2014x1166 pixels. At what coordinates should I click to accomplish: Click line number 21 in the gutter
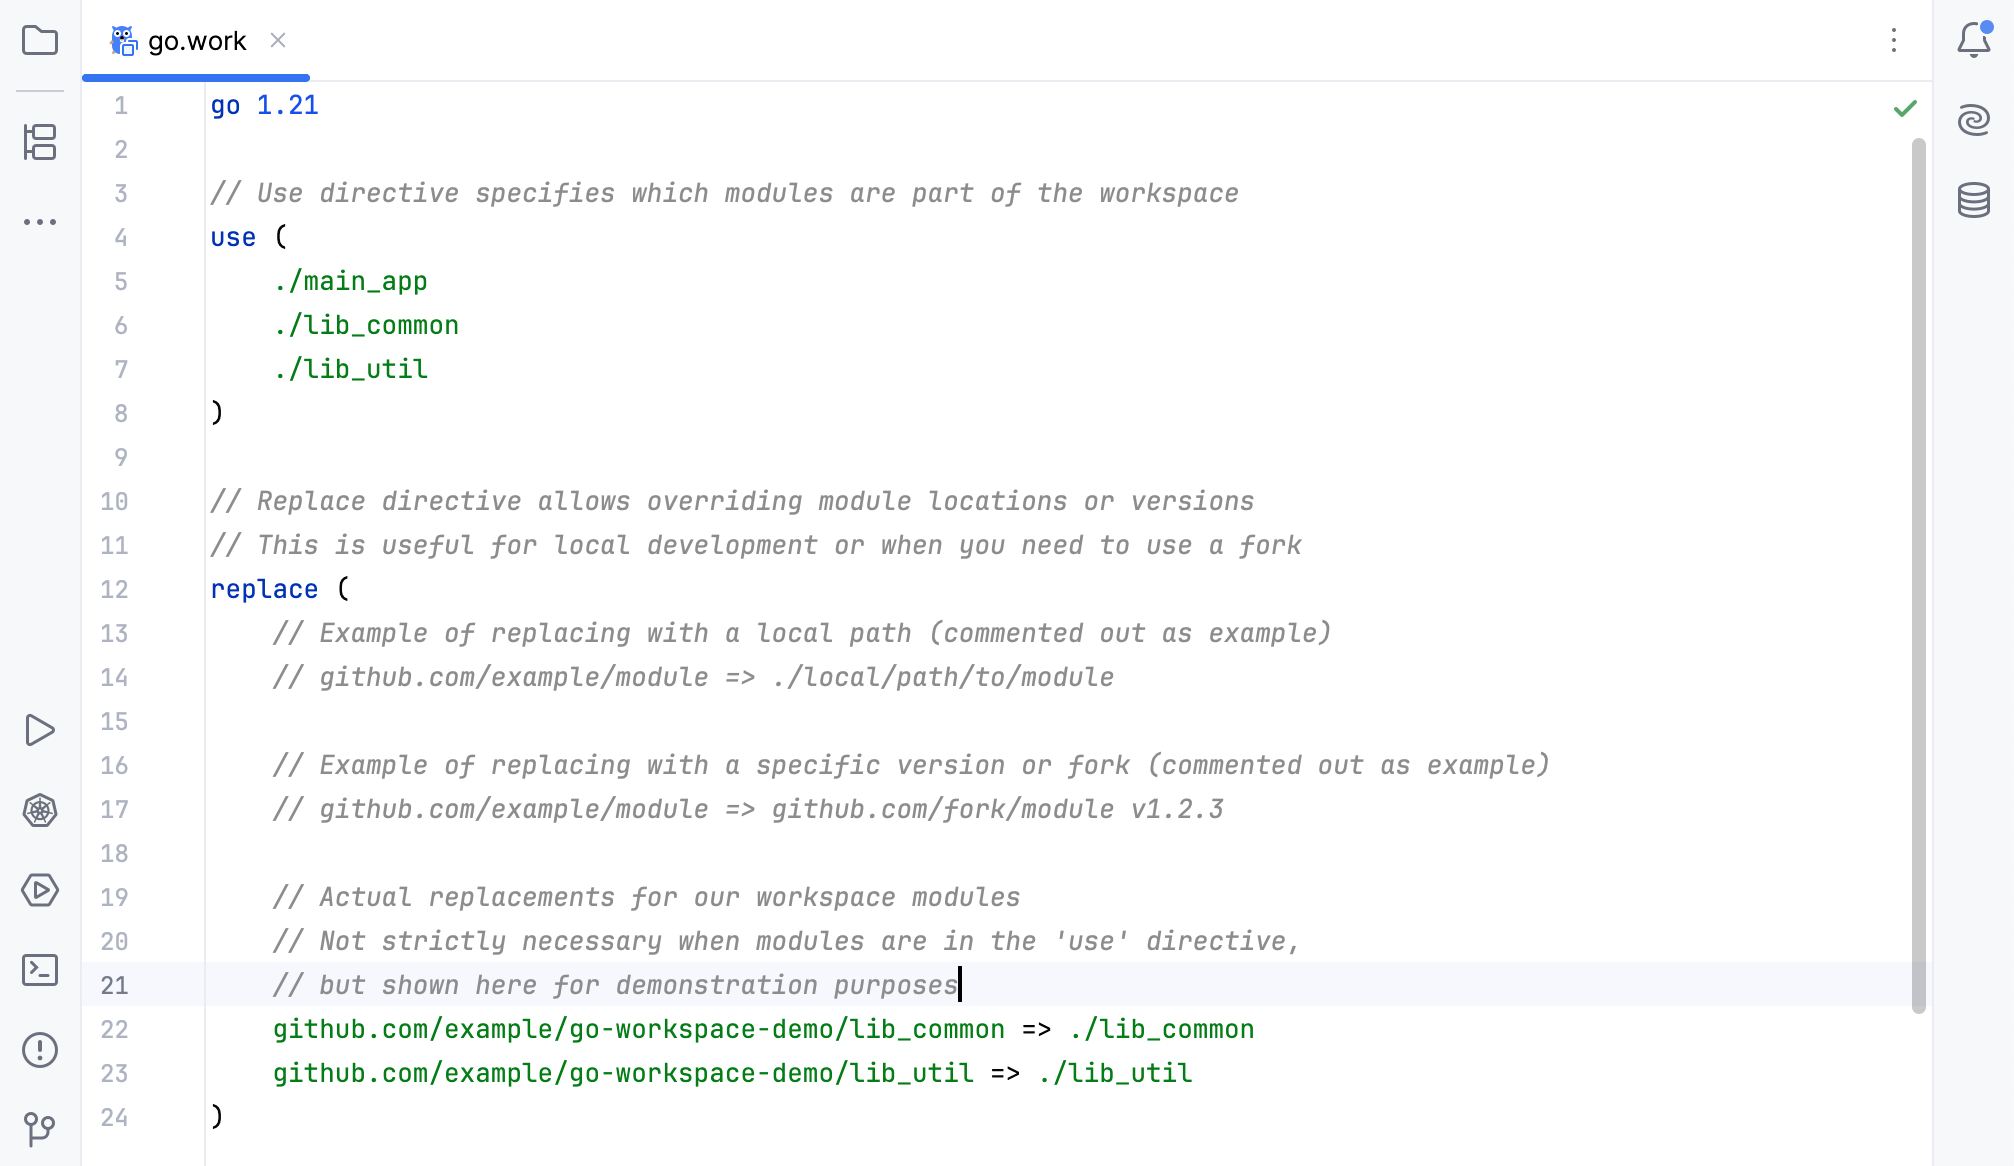[x=114, y=985]
